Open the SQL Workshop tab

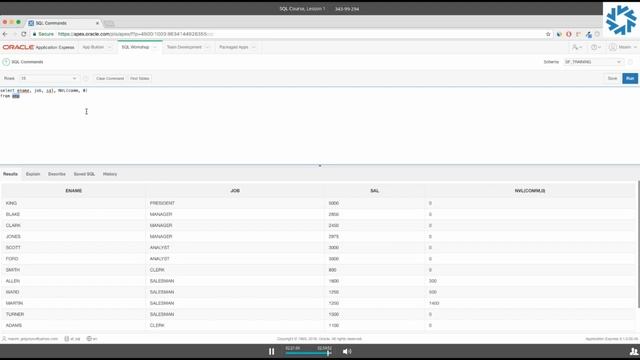point(135,47)
